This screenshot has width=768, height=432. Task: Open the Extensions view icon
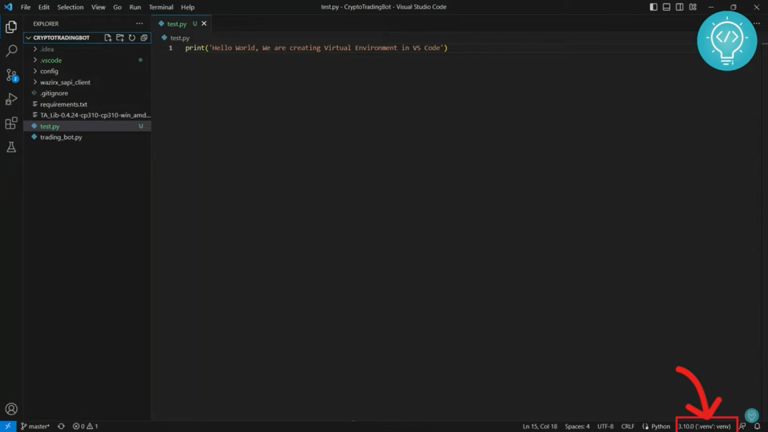click(x=11, y=123)
